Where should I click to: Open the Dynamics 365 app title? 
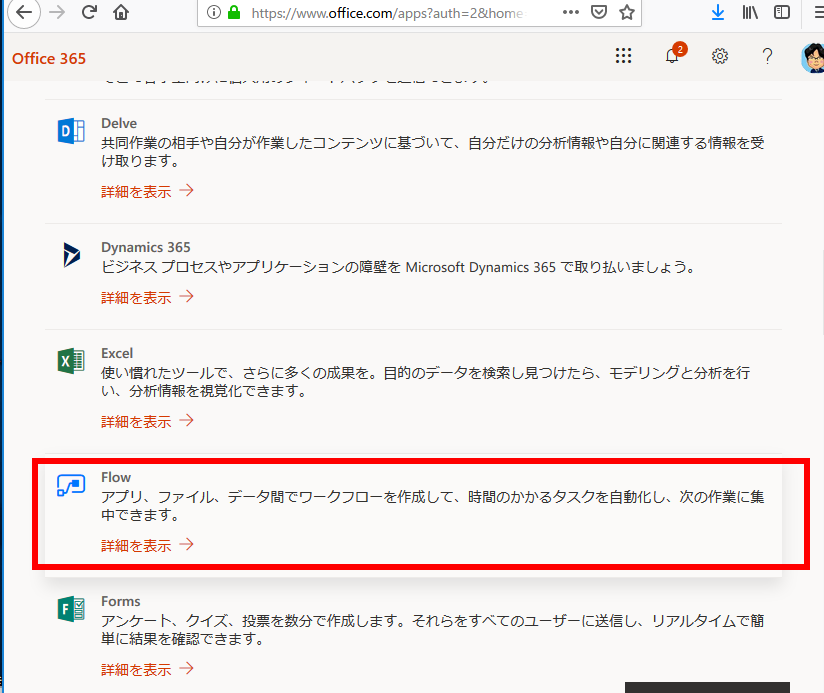[146, 247]
